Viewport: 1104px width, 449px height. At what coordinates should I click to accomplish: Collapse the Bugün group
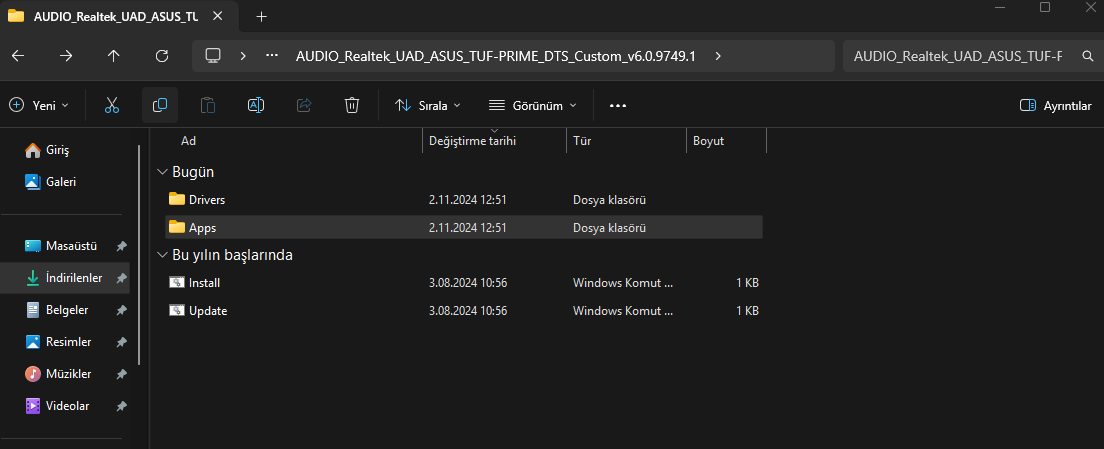[x=163, y=172]
